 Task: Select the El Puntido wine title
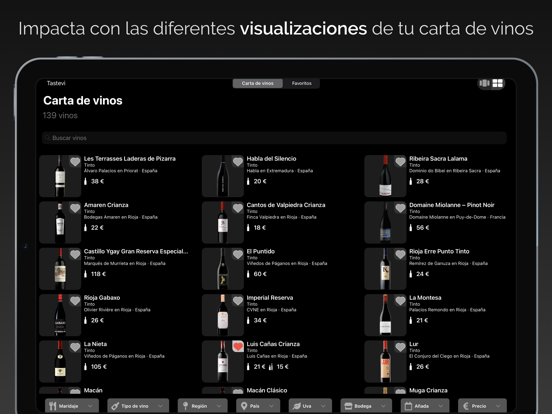(261, 251)
